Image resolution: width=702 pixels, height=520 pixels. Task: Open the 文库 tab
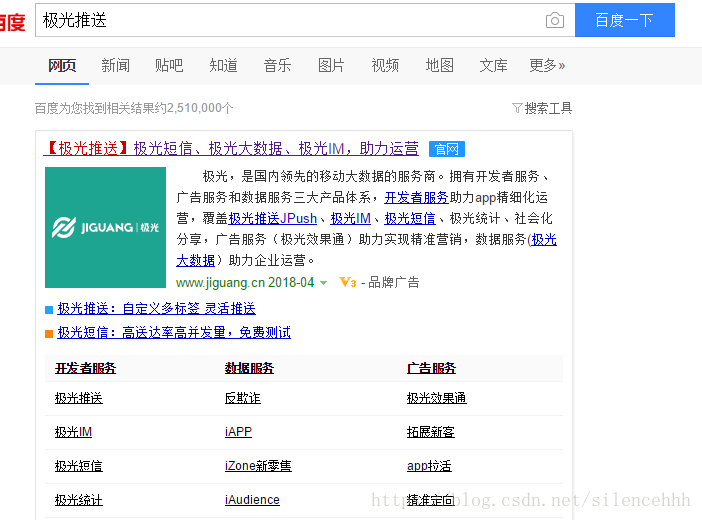(x=493, y=66)
